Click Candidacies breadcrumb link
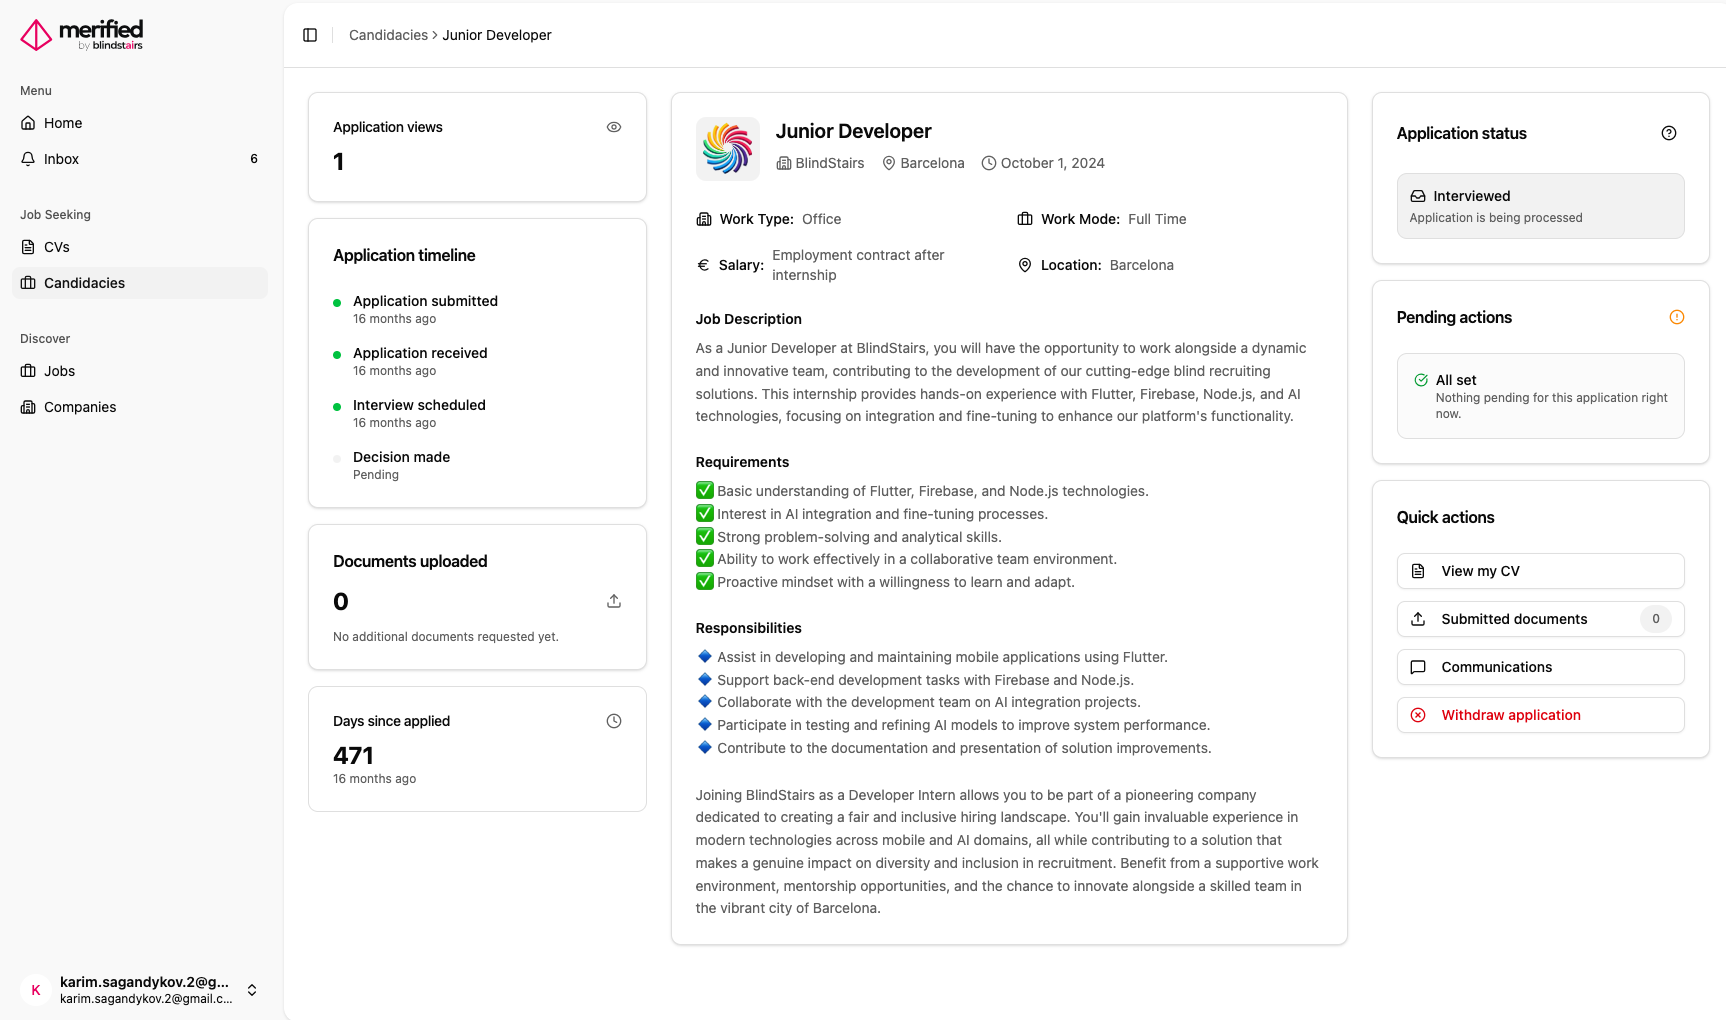Image resolution: width=1726 pixels, height=1020 pixels. (388, 35)
